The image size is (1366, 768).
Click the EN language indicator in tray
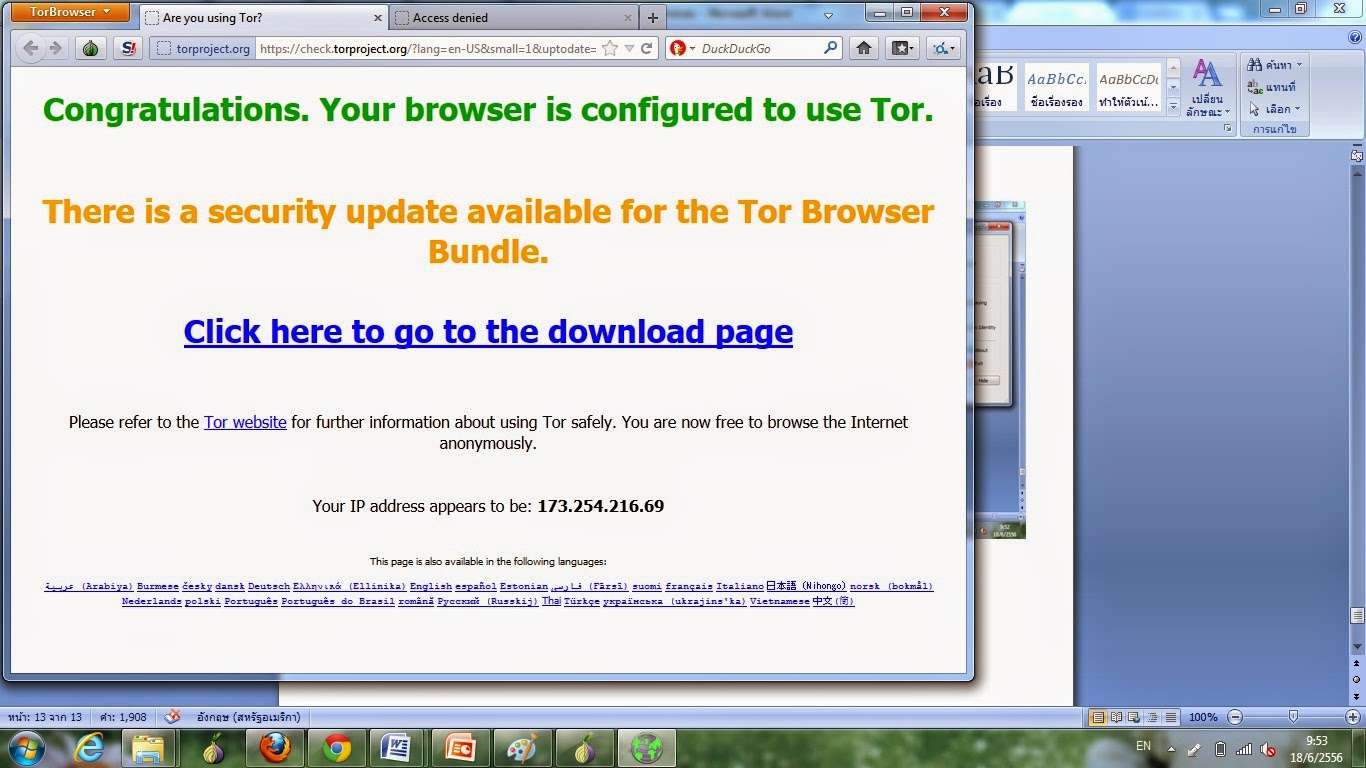[x=1144, y=746]
